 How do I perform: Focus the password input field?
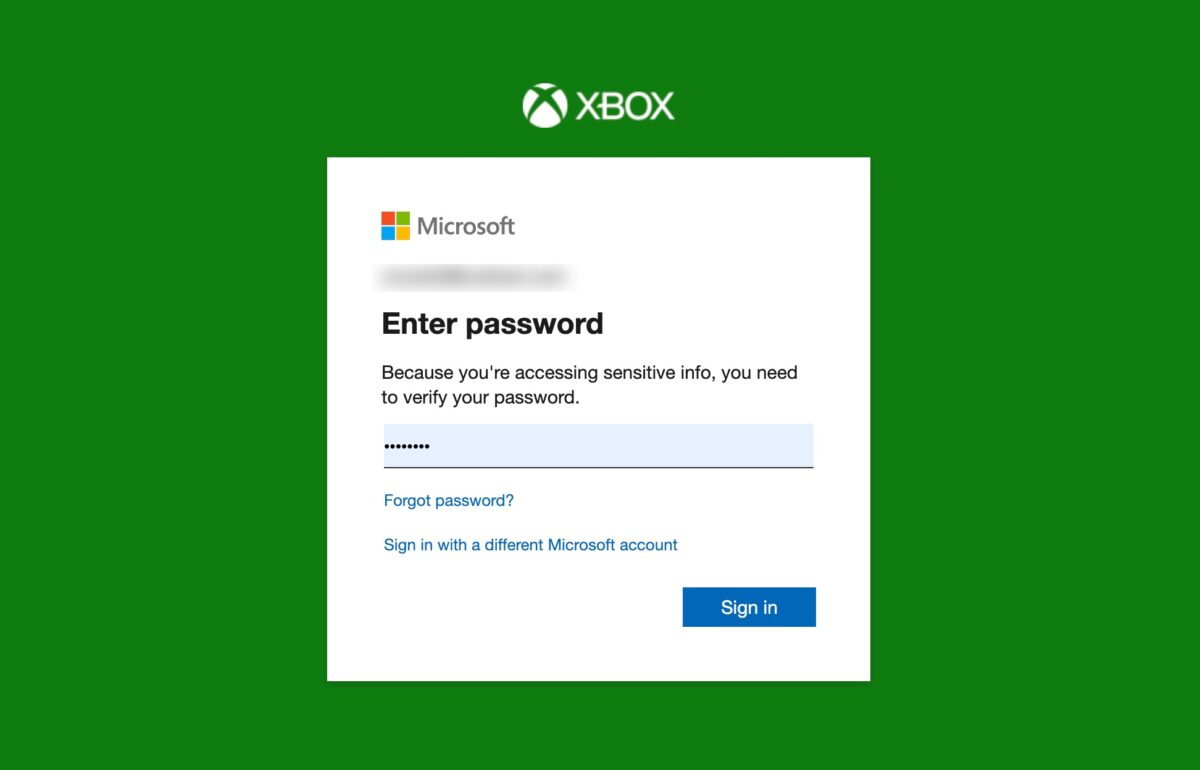click(598, 446)
